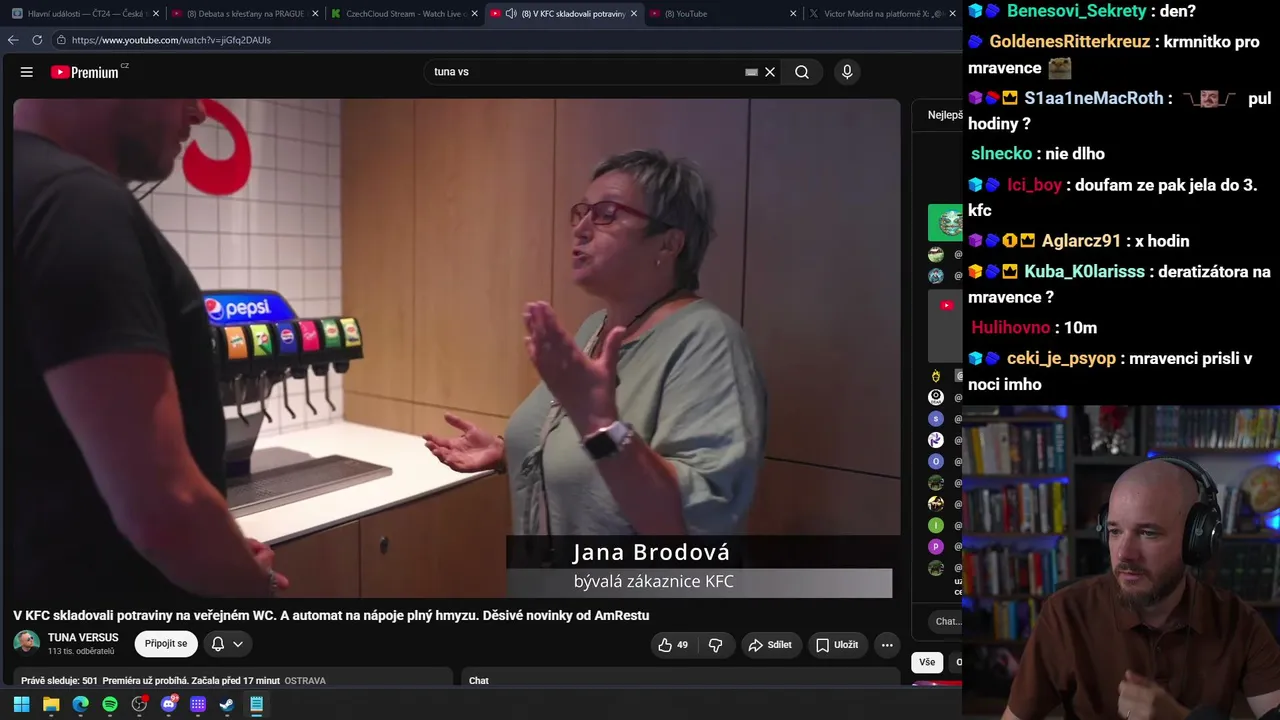
Task: Close the 'Debata s křesťany' tab
Action: [x=315, y=14]
